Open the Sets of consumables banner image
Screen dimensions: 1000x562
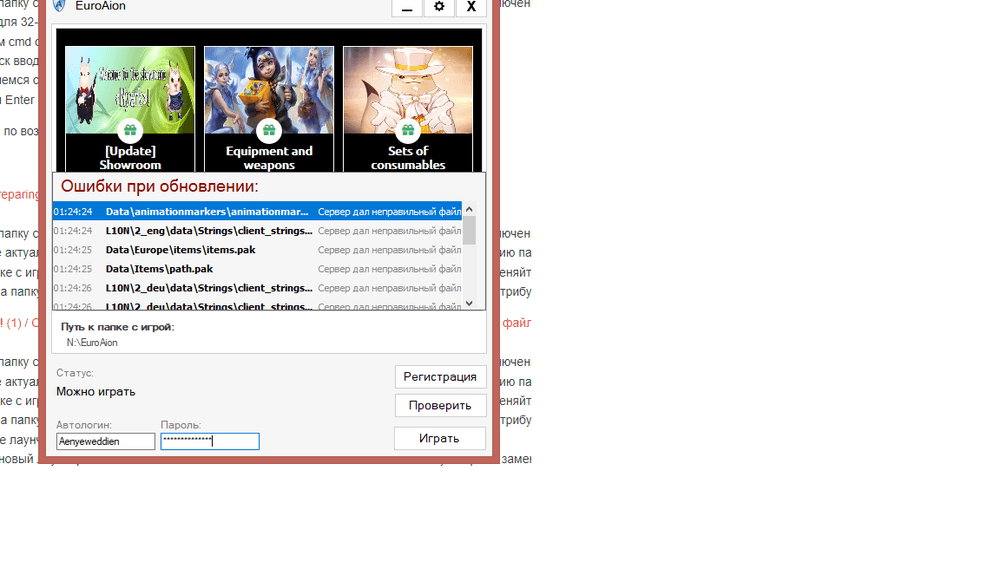pyautogui.click(x=407, y=88)
